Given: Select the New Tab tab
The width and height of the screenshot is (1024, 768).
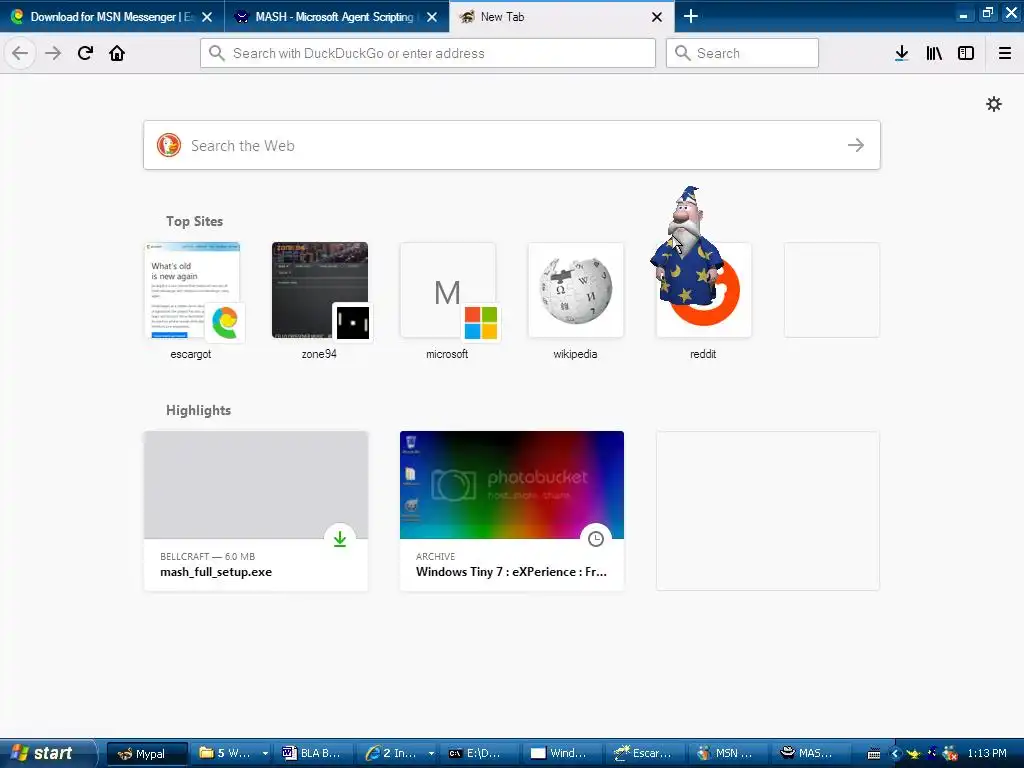Looking at the screenshot, I should (x=562, y=17).
